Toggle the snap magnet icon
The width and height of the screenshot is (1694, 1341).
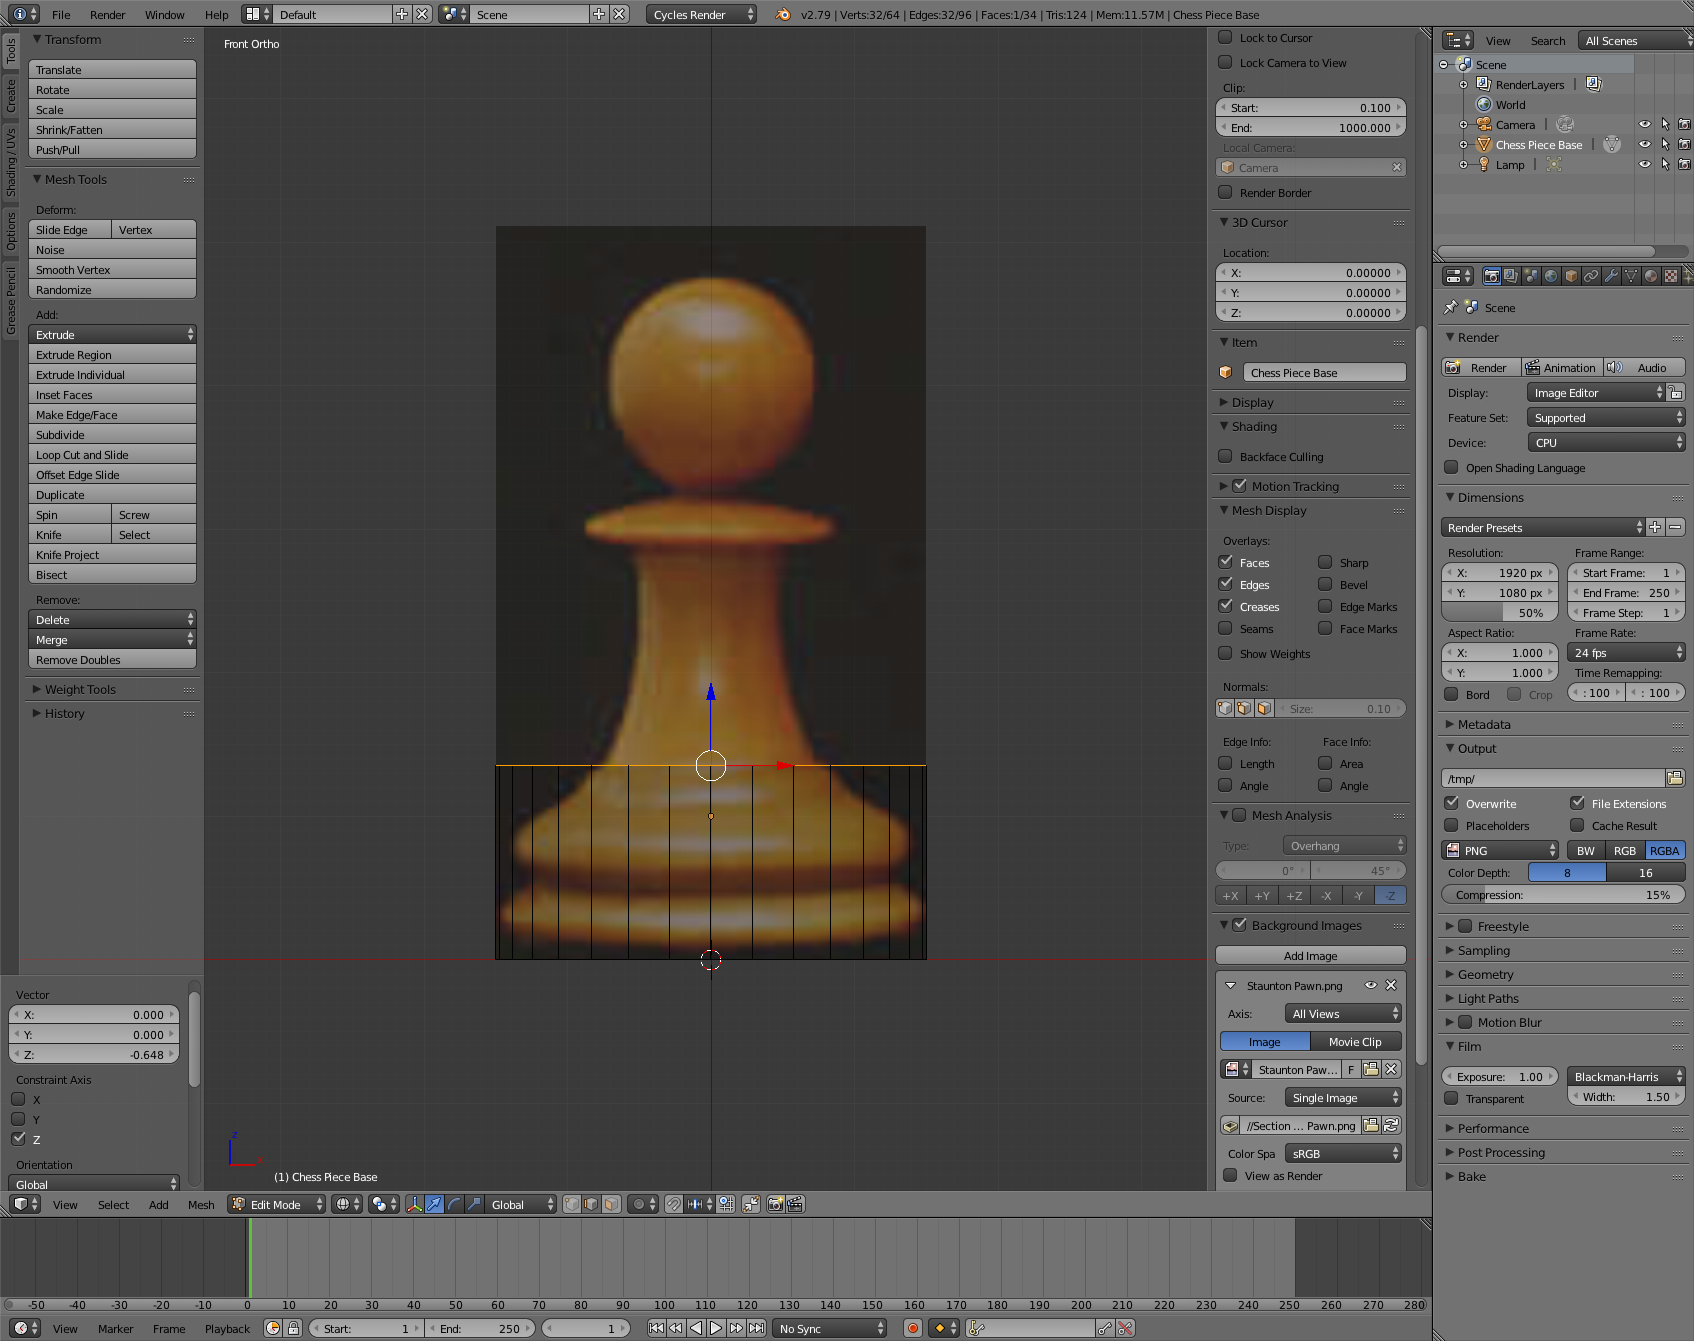(x=673, y=1204)
